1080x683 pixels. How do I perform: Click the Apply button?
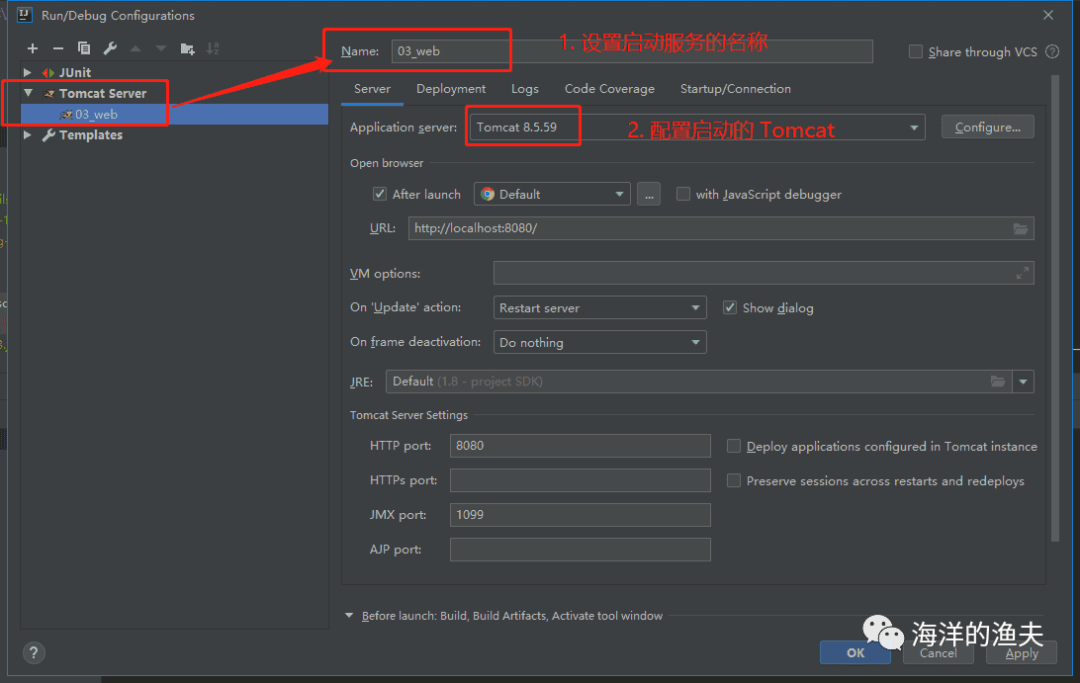(x=1021, y=653)
